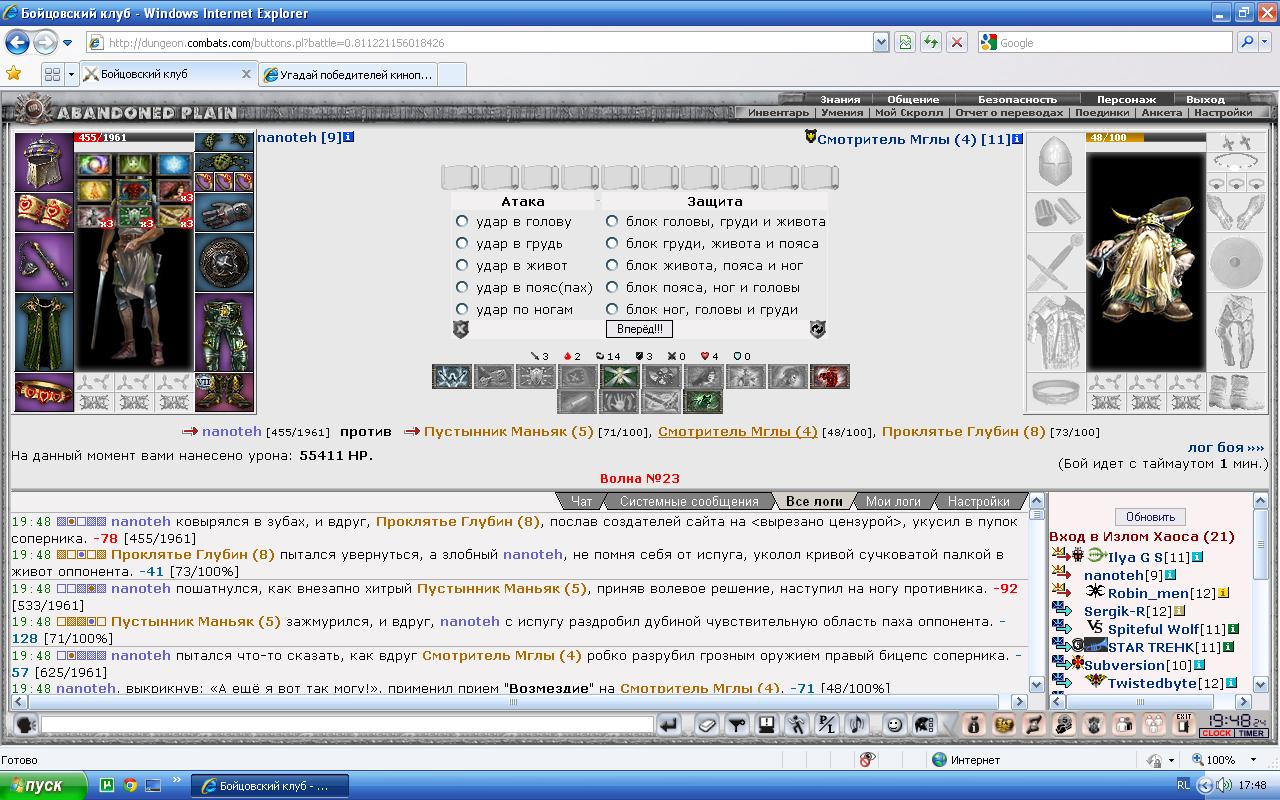Image resolution: width=1280 pixels, height=800 pixels.
Task: Select attack 'удар в голову' radio
Action: (462, 221)
